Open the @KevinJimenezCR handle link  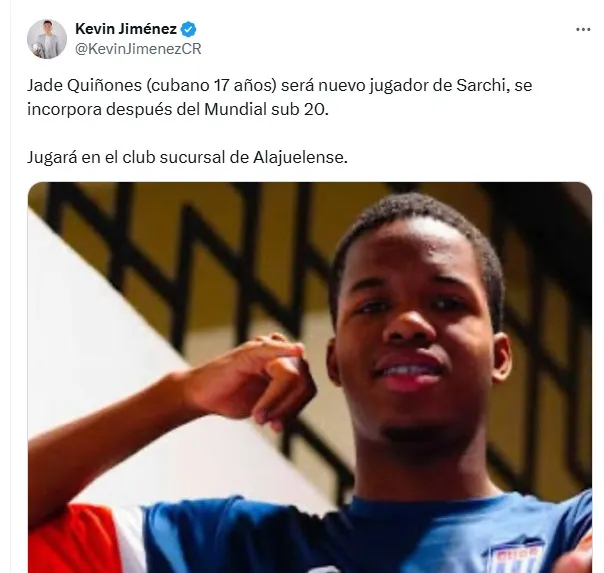(x=138, y=49)
